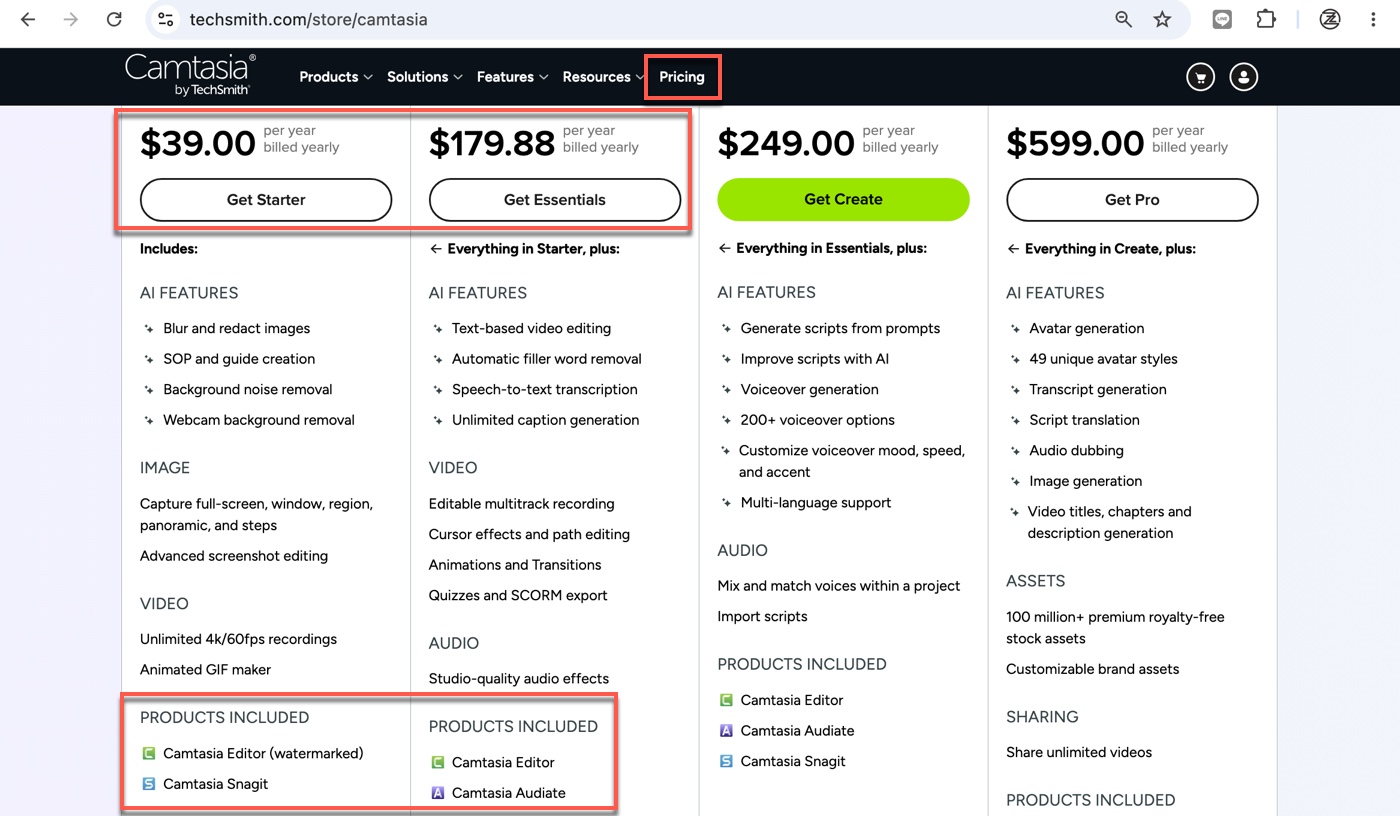Image resolution: width=1400 pixels, height=816 pixels.
Task: Click the $39.00 Starter price
Action: coord(198,143)
